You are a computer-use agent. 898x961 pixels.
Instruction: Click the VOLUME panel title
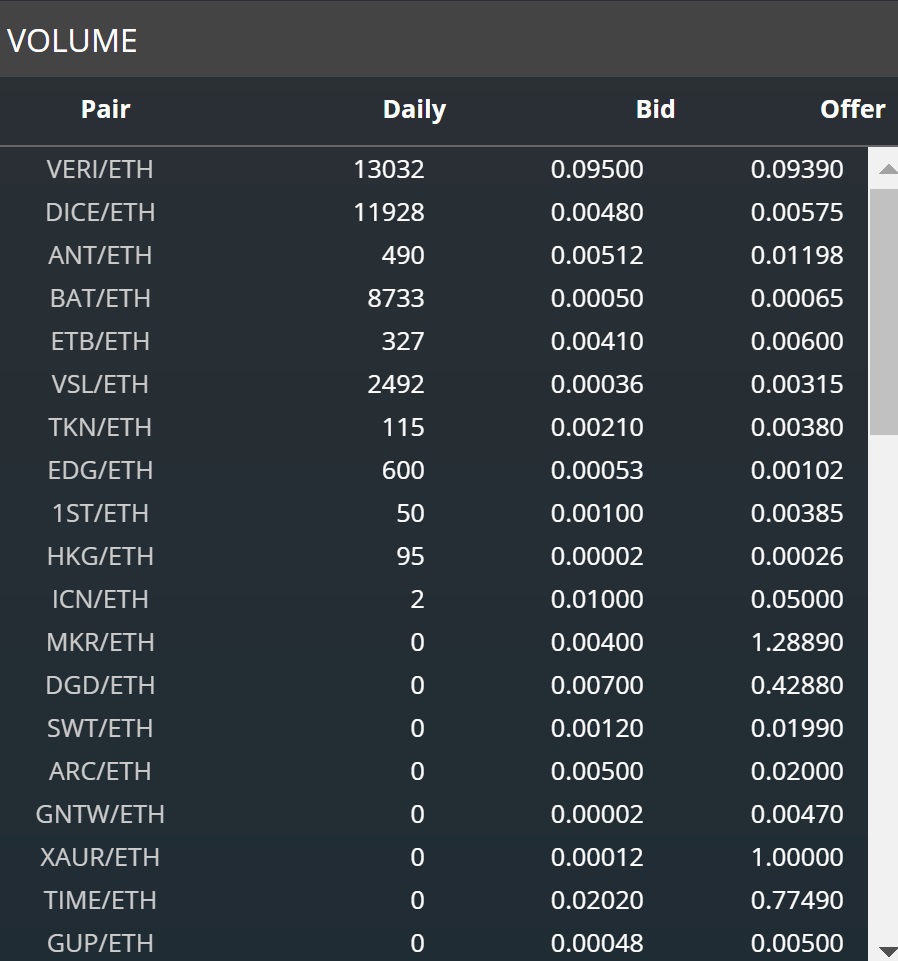(x=73, y=41)
